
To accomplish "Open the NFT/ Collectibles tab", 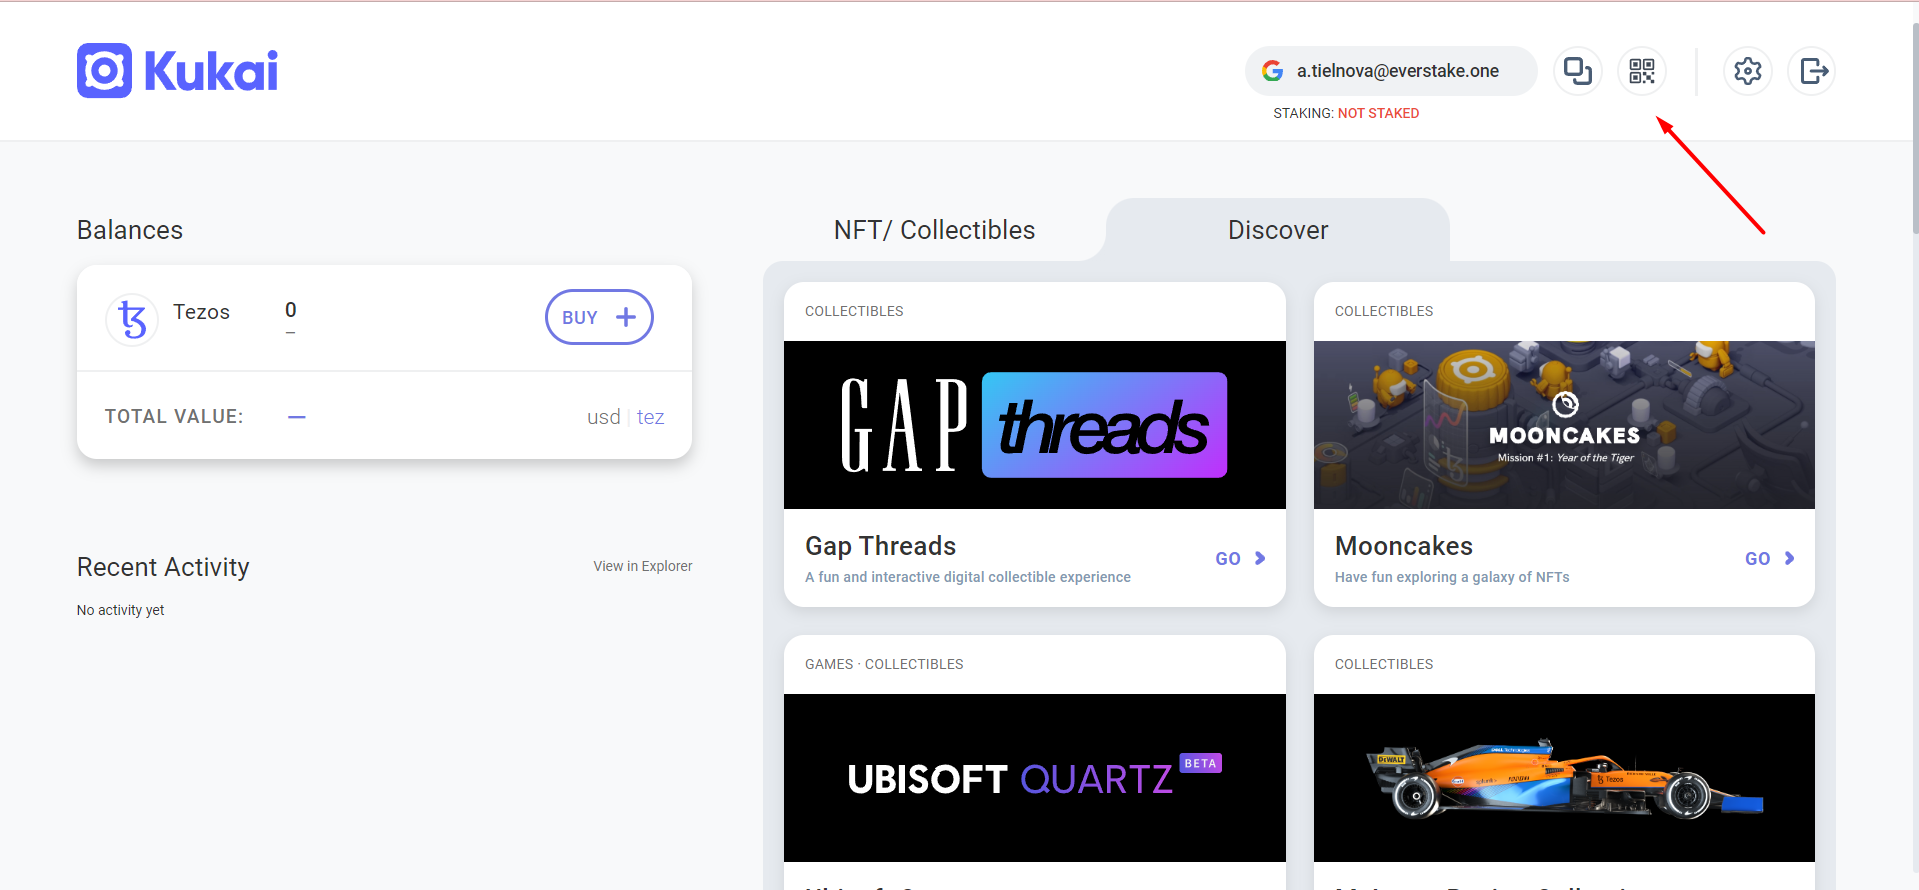I will coord(934,230).
